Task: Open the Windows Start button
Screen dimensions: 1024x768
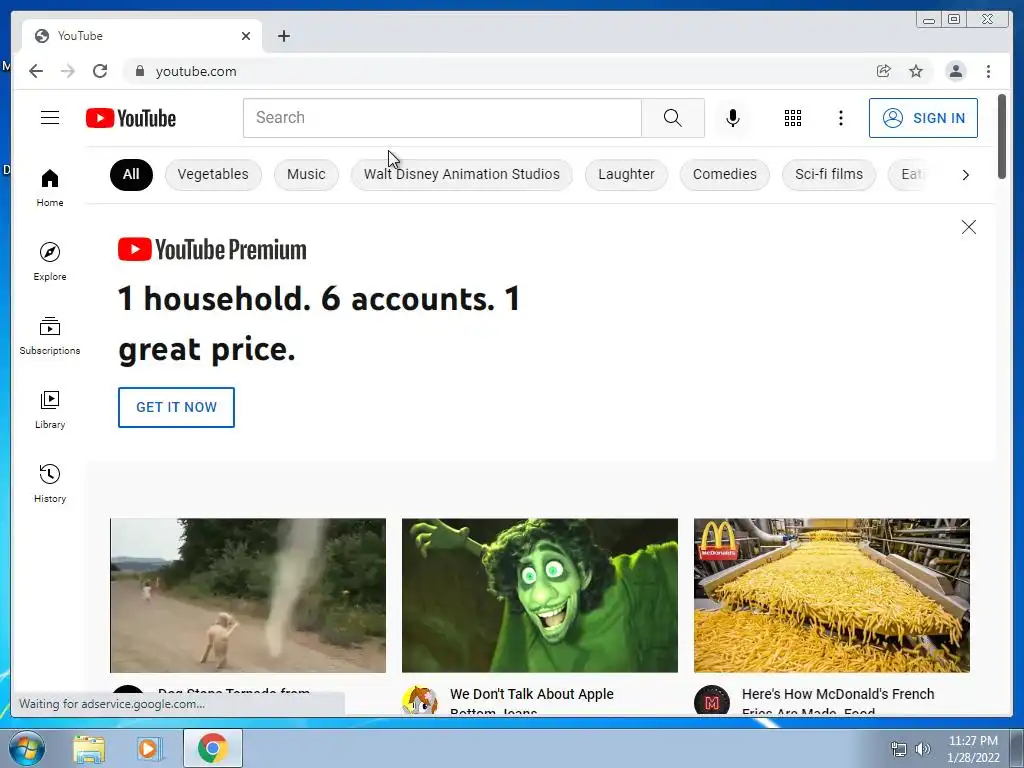Action: (27, 748)
